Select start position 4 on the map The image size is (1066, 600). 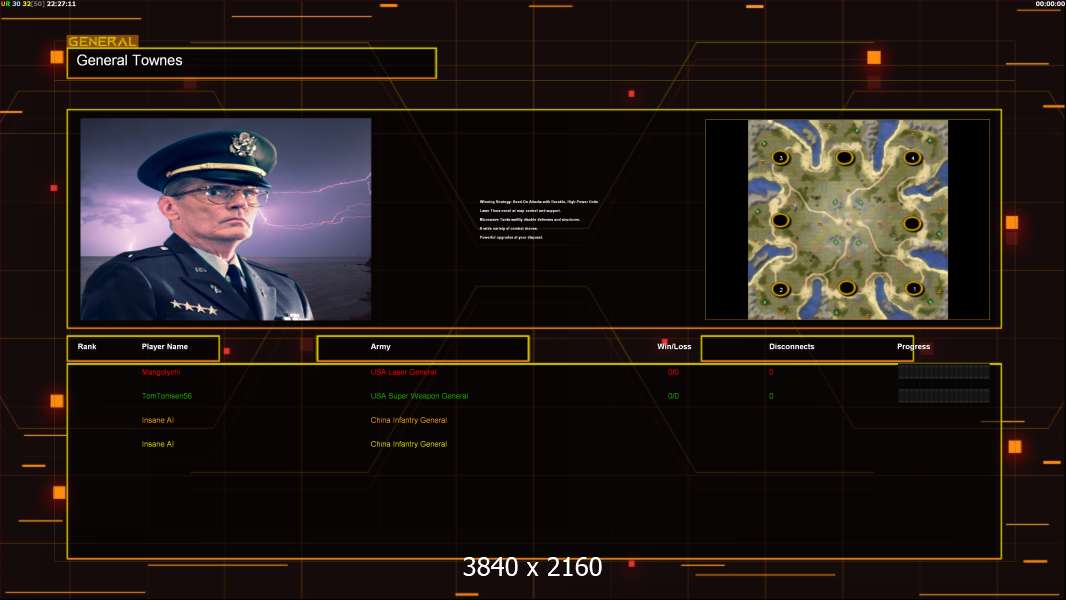point(912,158)
